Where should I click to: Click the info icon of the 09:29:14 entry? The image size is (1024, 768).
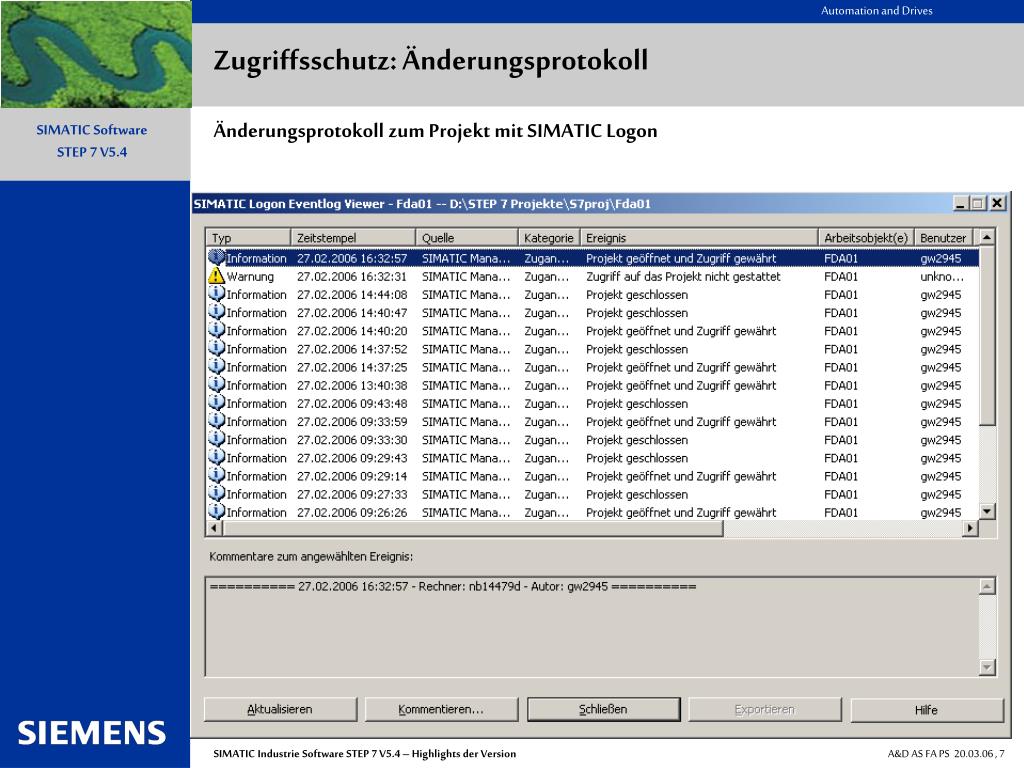point(217,476)
